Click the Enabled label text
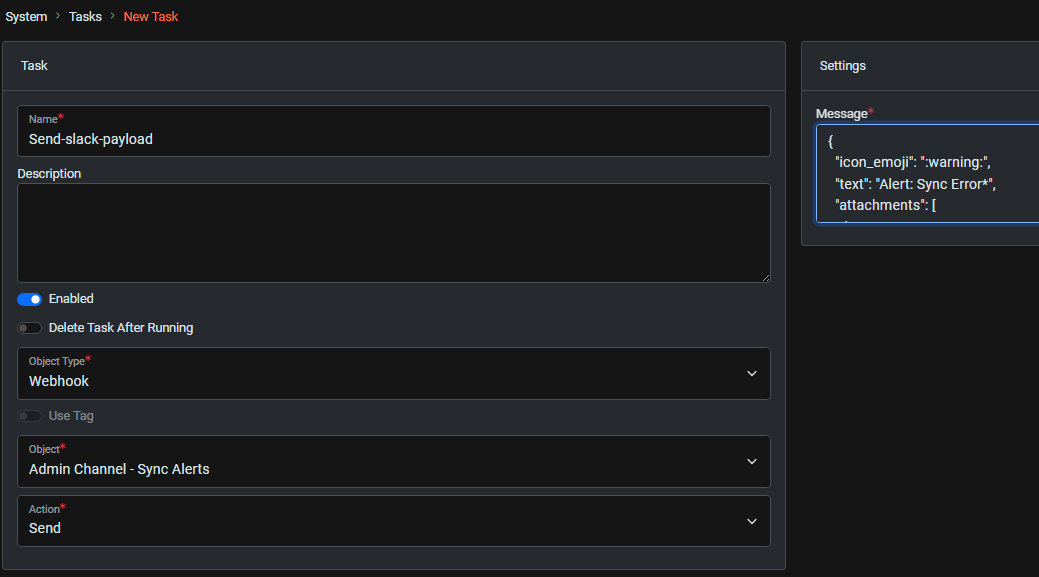The width and height of the screenshot is (1039, 577). pyautogui.click(x=71, y=298)
